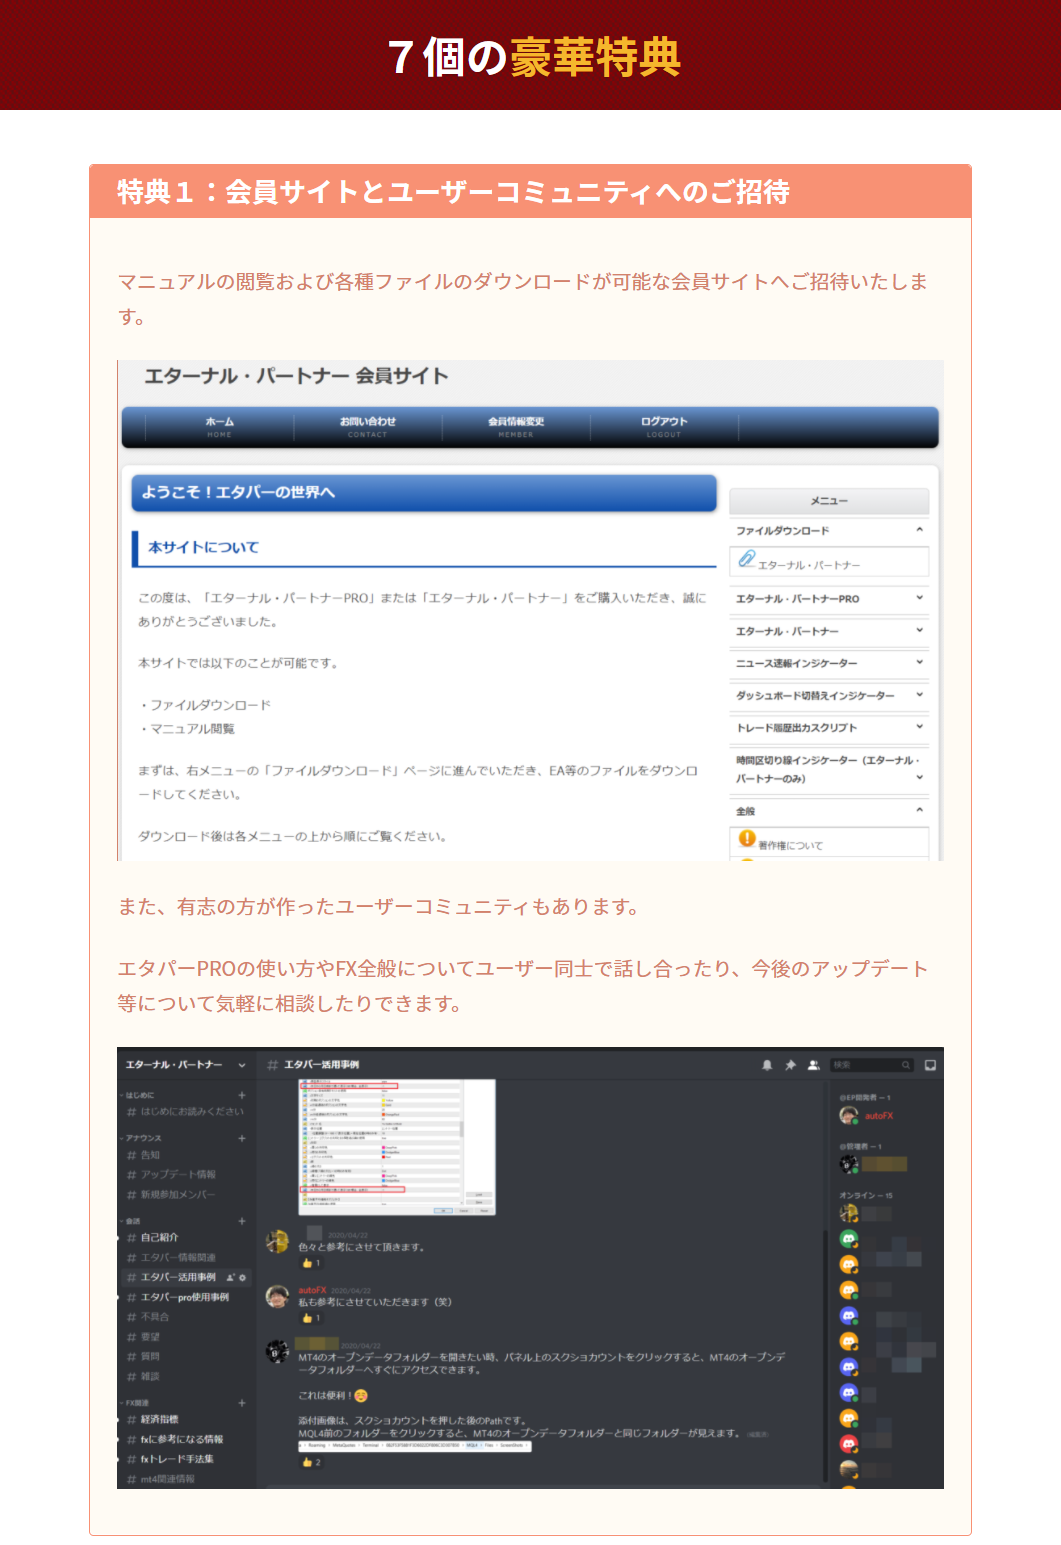The image size is (1061, 1545).
Task: Click thumbs-up reaction under 色々と参考にさせて頂きます
Action: pos(311,1263)
